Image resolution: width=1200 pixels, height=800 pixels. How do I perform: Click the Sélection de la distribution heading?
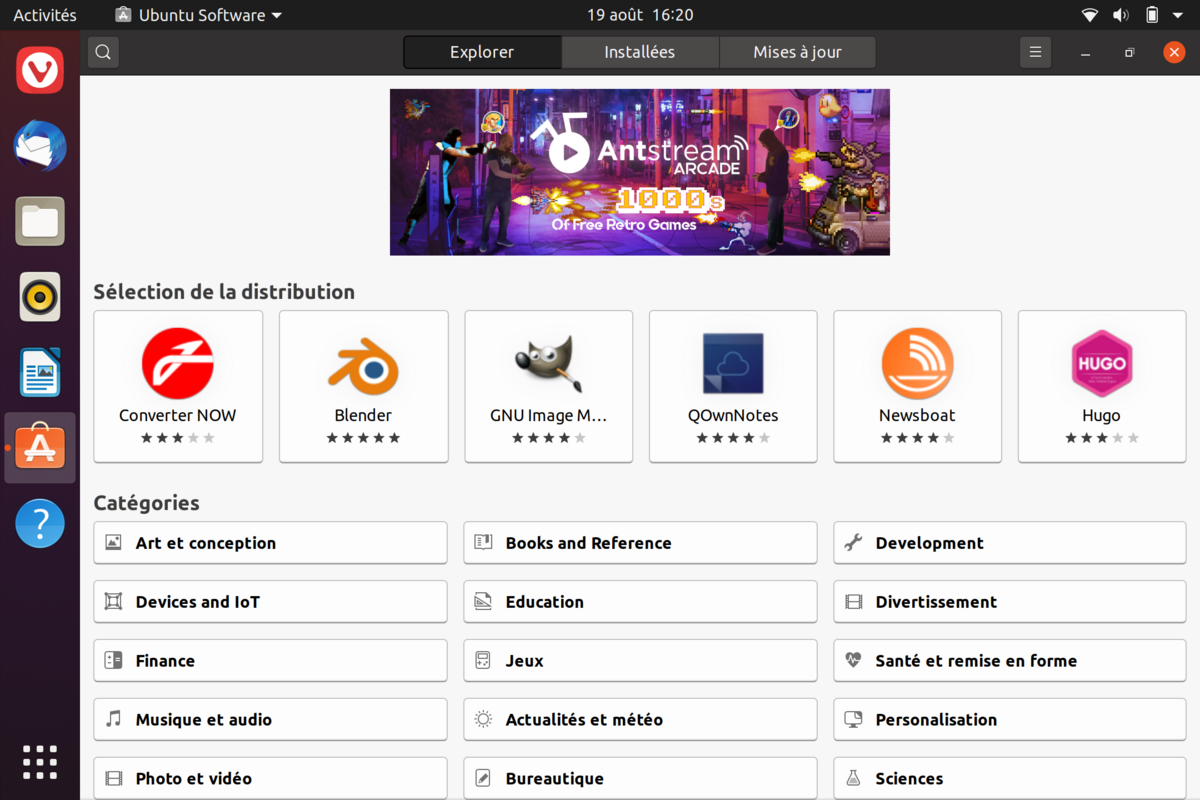click(x=224, y=292)
